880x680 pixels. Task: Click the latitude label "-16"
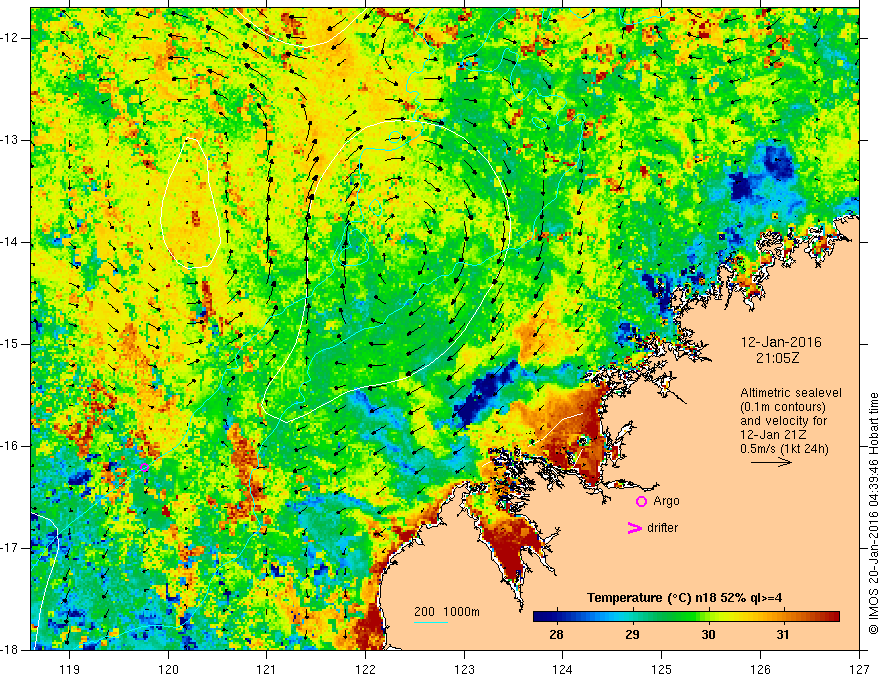11,446
